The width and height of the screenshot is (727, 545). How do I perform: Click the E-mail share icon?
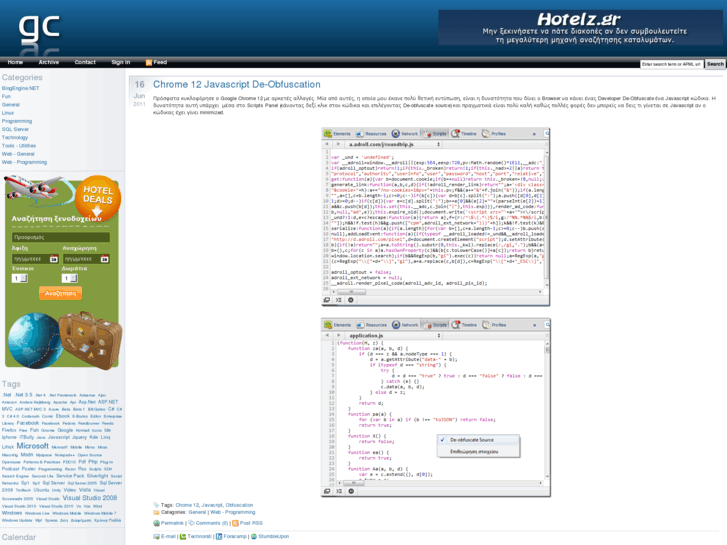(x=156, y=537)
